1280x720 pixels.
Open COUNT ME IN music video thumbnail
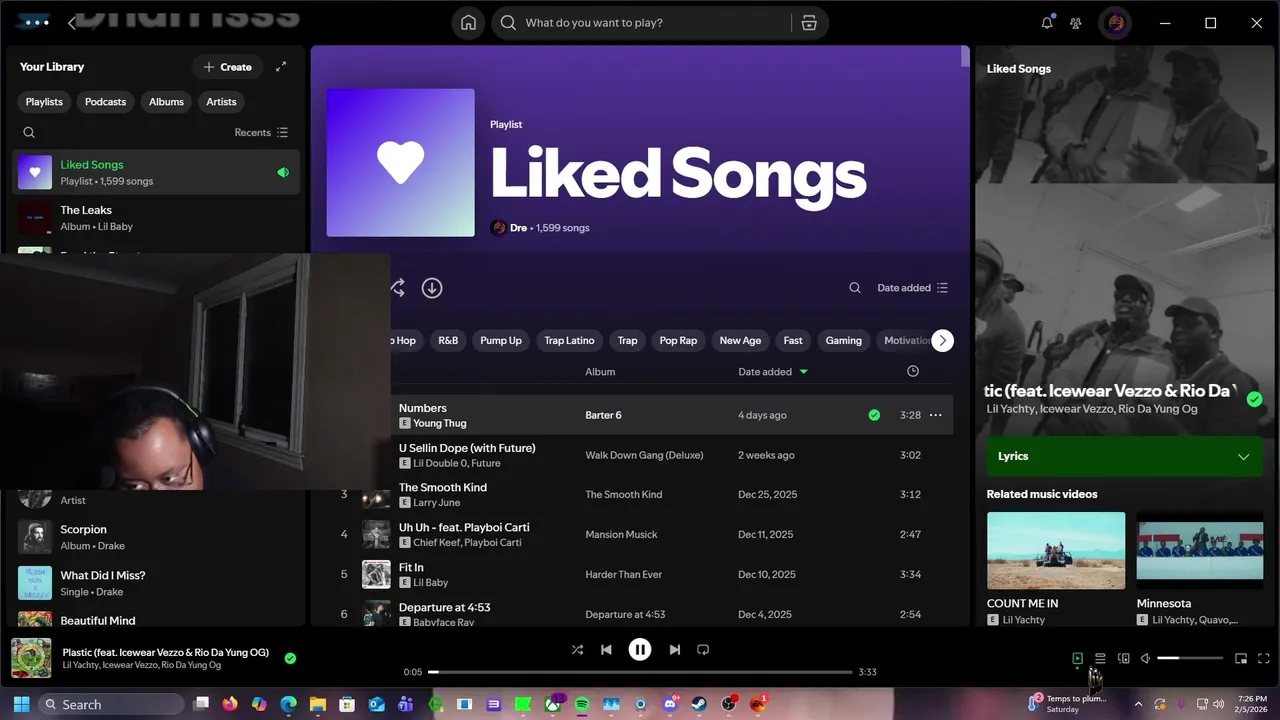1056,551
